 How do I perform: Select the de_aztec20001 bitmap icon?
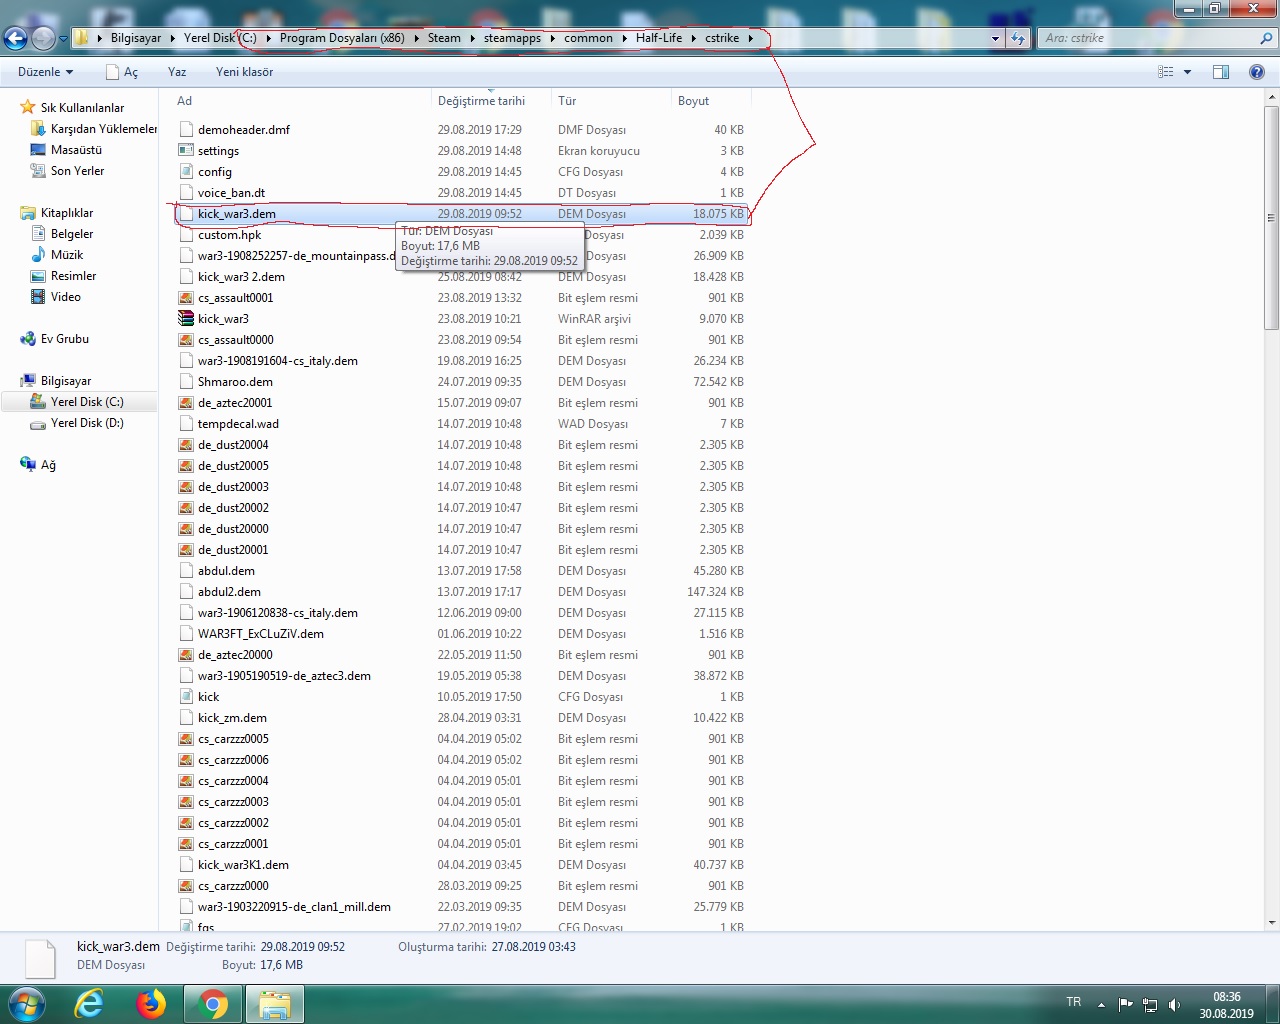point(186,403)
